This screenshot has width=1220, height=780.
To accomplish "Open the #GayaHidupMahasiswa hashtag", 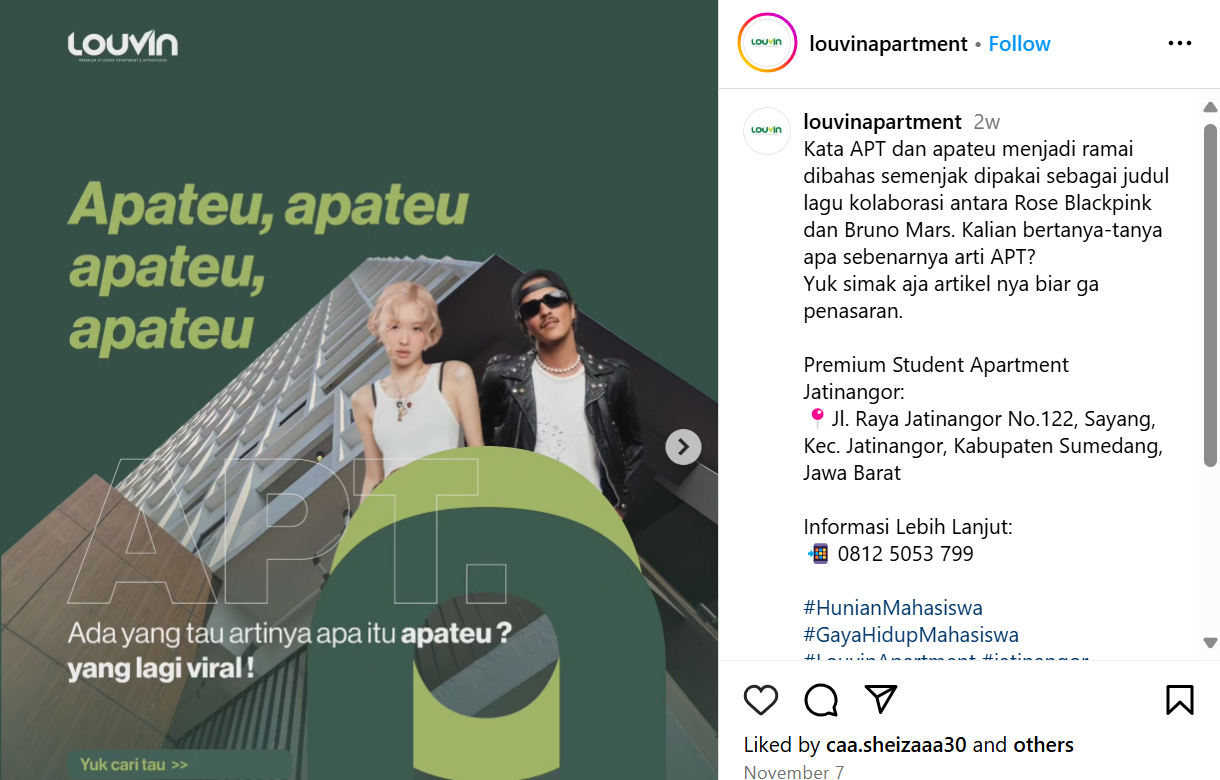I will [911, 635].
